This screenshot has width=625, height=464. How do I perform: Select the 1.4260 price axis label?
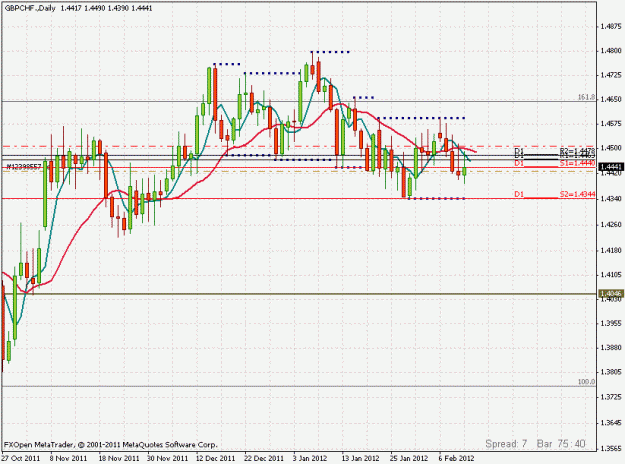click(611, 225)
